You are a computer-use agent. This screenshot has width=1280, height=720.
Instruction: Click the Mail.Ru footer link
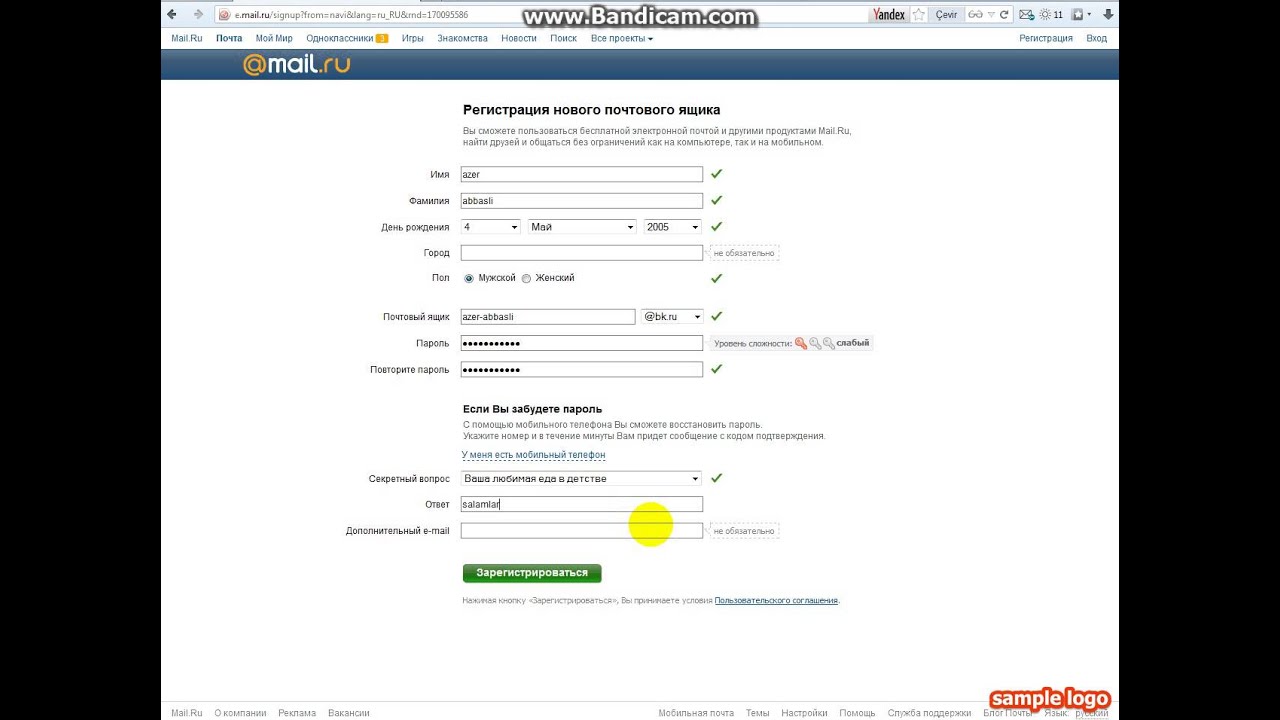click(x=187, y=713)
